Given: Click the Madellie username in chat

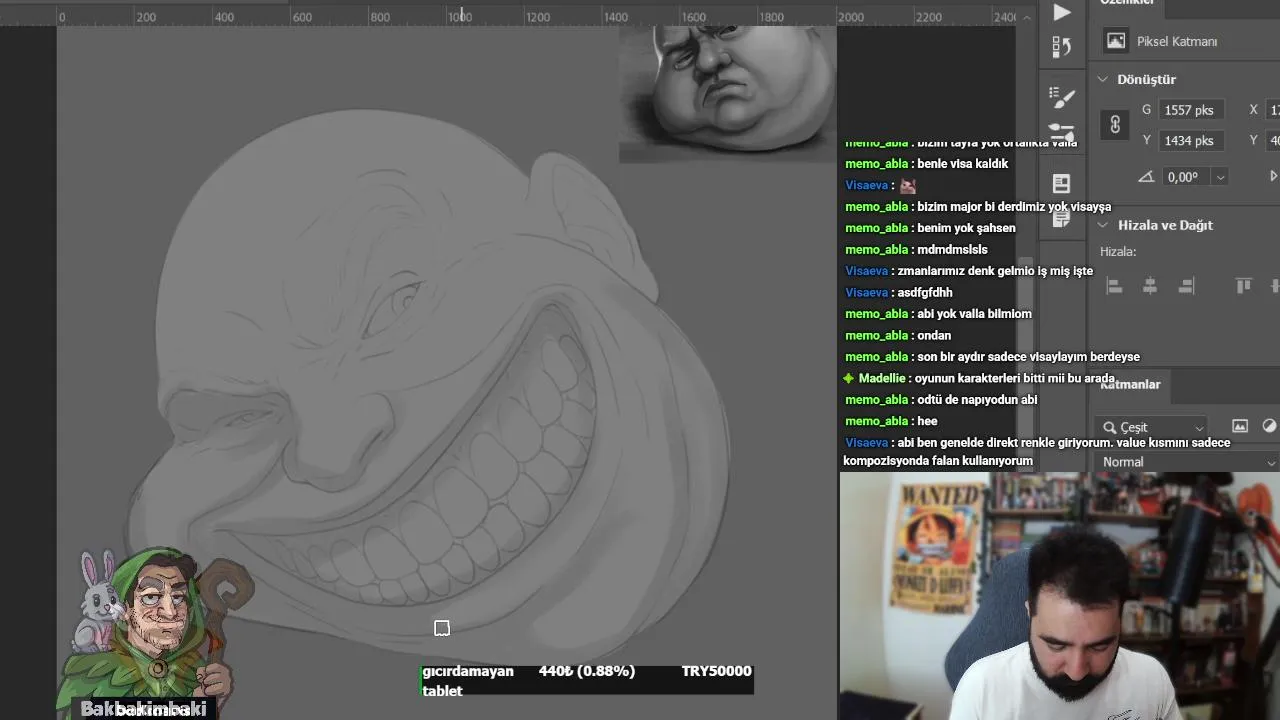Looking at the screenshot, I should coord(882,379).
